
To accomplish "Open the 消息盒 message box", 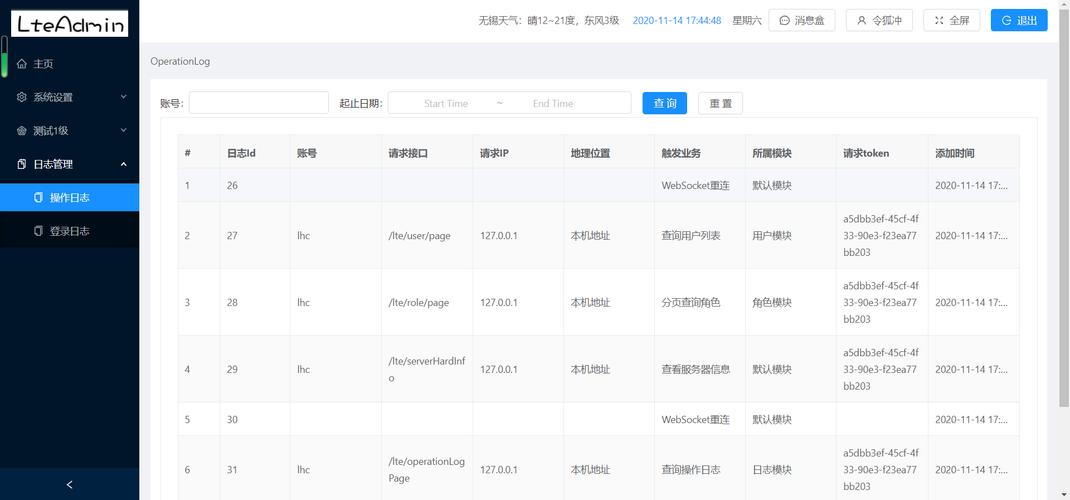I will pyautogui.click(x=801, y=20).
